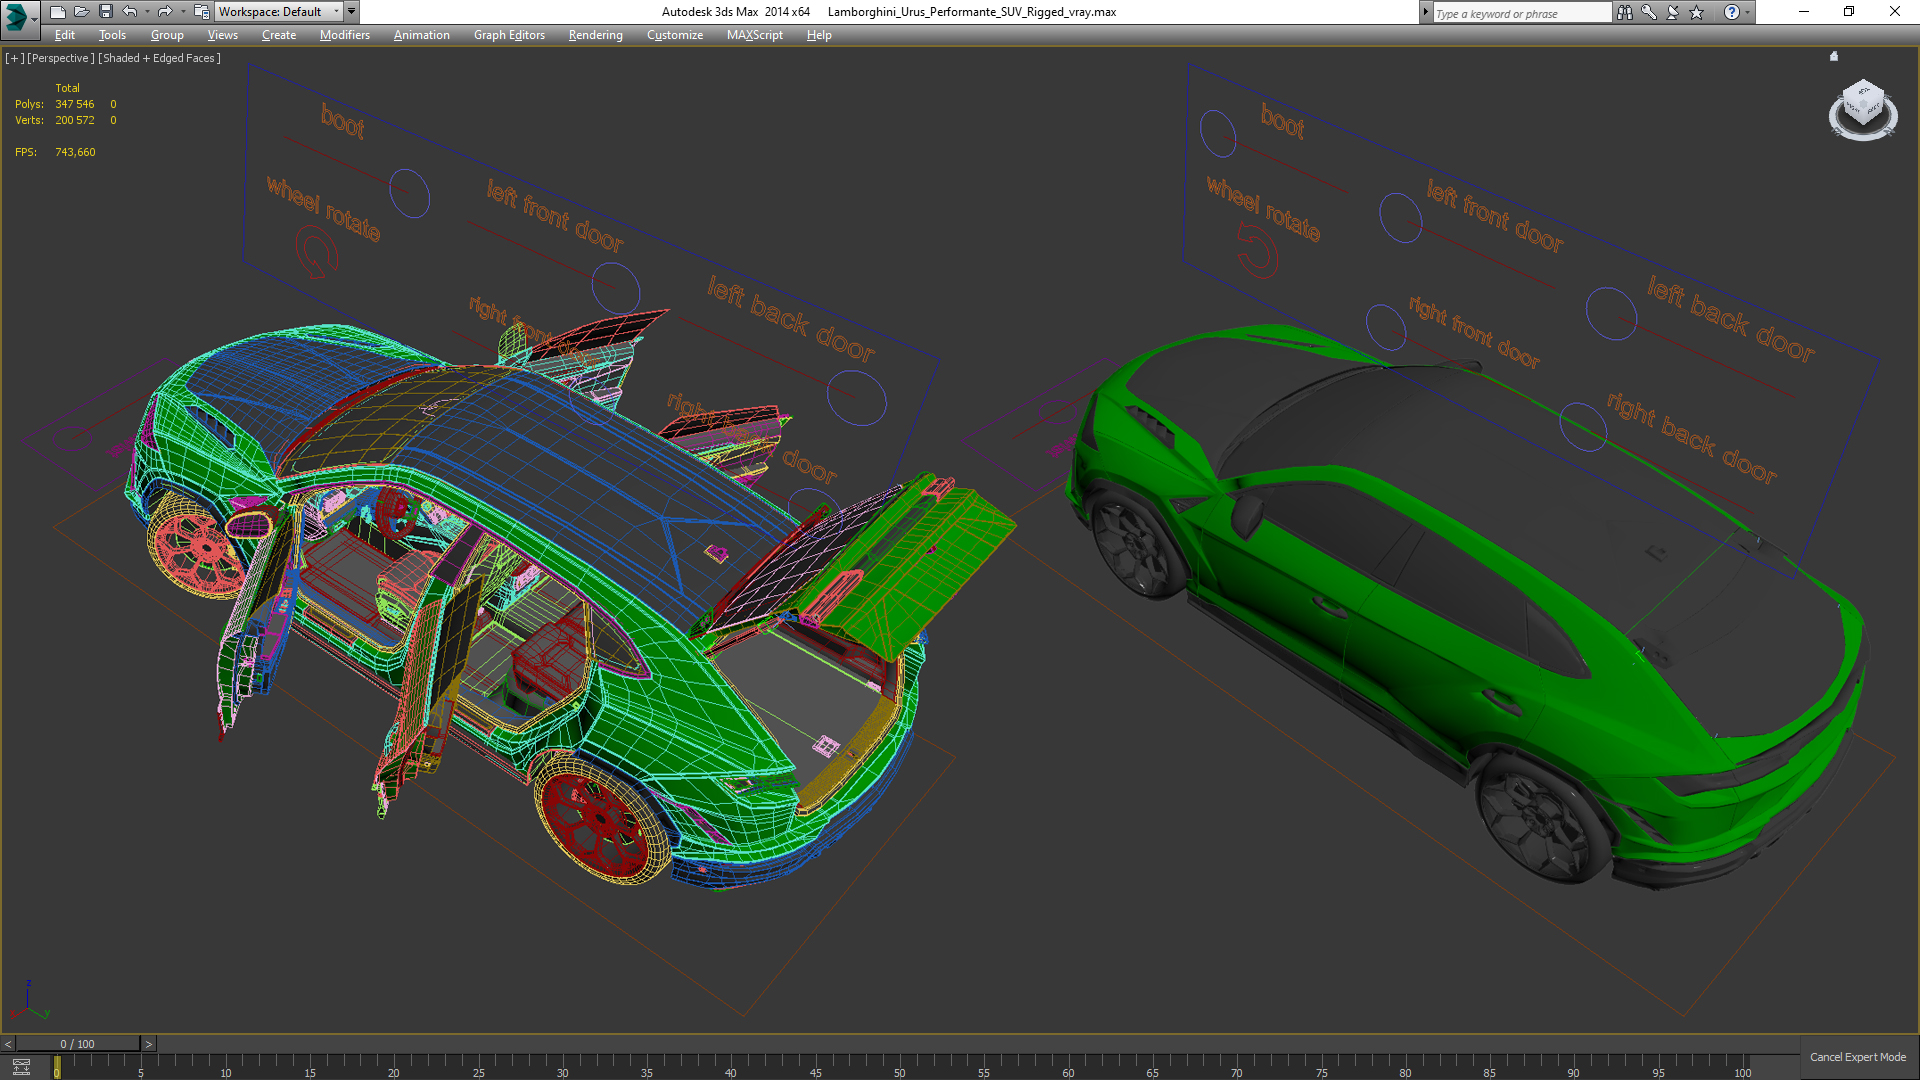
Task: Open Communication Center satellite dish icon
Action: [1673, 12]
